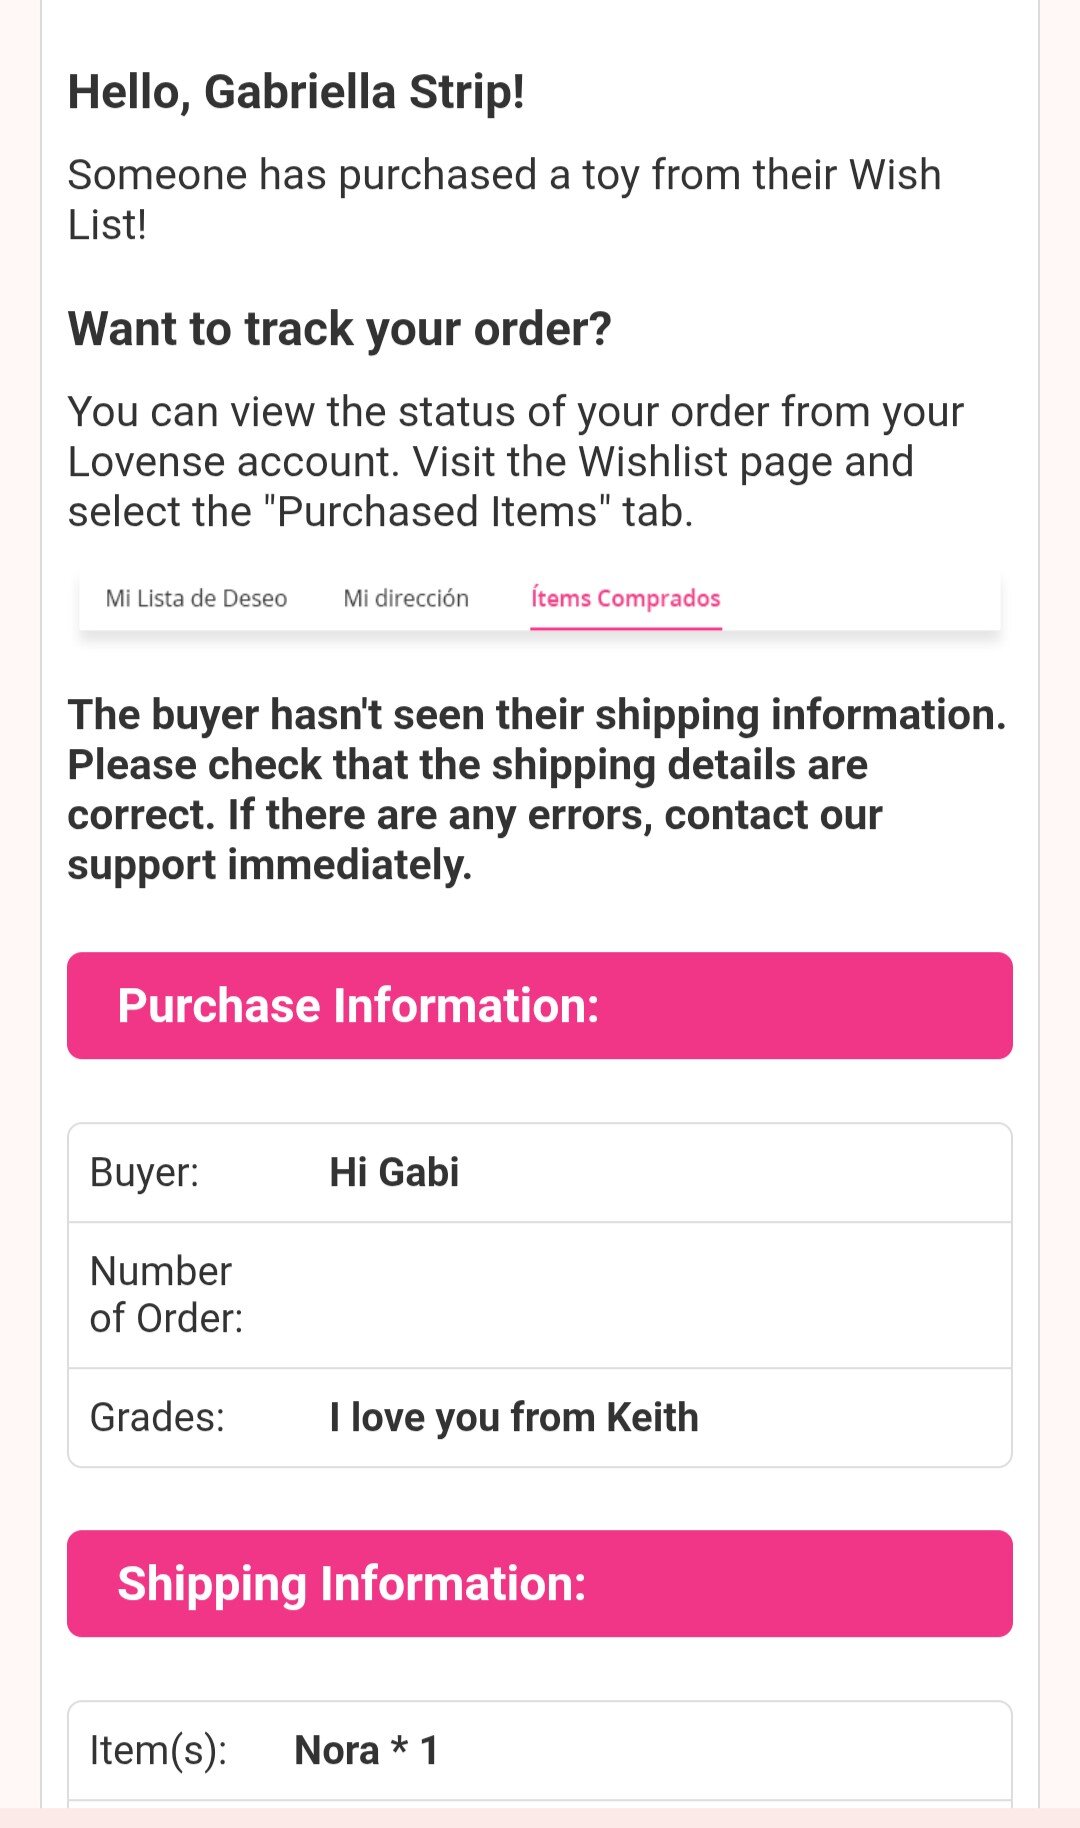Screen dimensions: 1080x1828
Task: Click the Buyer label in purchase table
Action: [x=145, y=1172]
